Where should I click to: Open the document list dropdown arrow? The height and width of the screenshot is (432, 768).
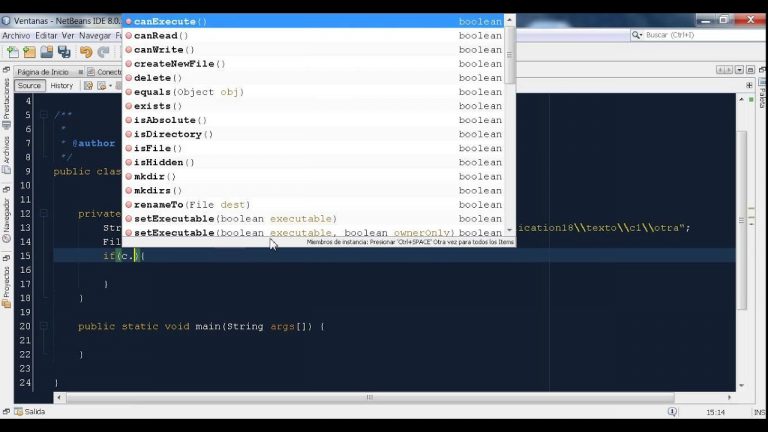point(740,70)
